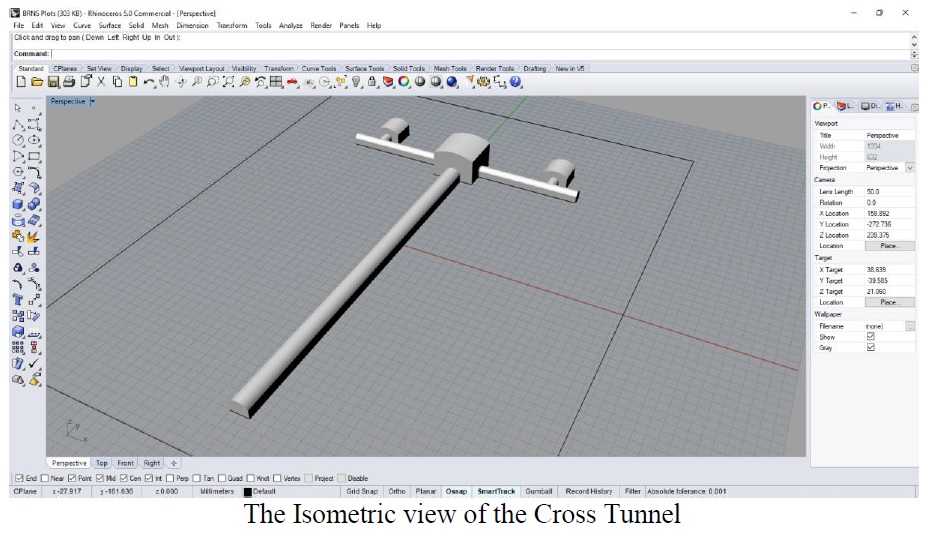
Task: Open the File menu
Action: point(19,25)
